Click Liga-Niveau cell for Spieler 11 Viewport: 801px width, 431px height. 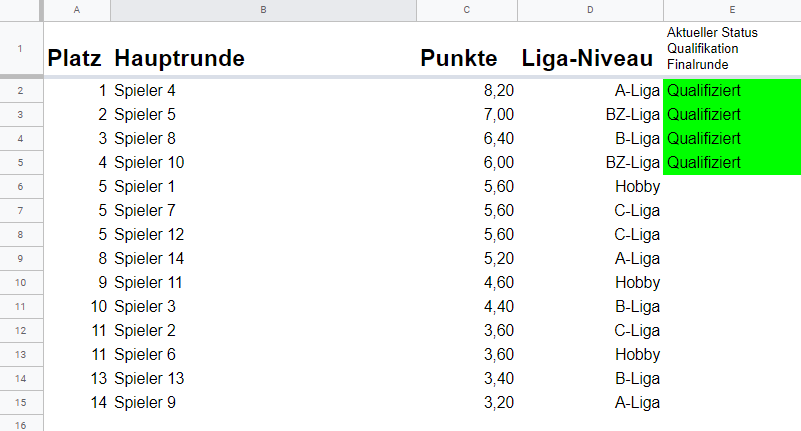(590, 282)
